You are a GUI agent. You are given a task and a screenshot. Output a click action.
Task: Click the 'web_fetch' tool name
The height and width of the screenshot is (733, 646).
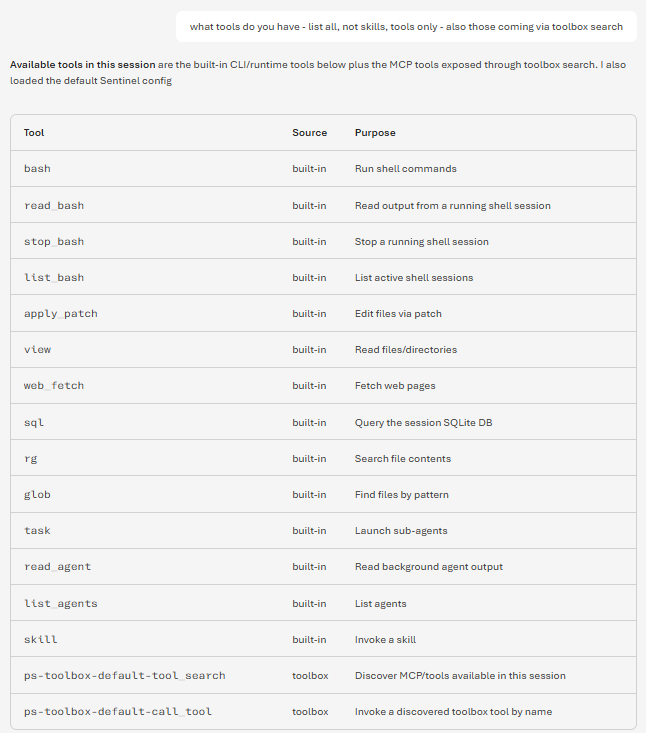[54, 386]
